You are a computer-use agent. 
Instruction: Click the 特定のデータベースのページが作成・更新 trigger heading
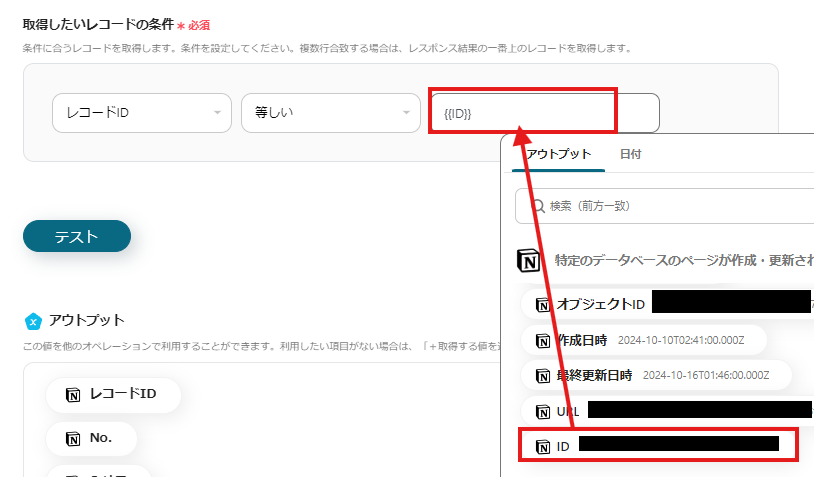click(684, 261)
